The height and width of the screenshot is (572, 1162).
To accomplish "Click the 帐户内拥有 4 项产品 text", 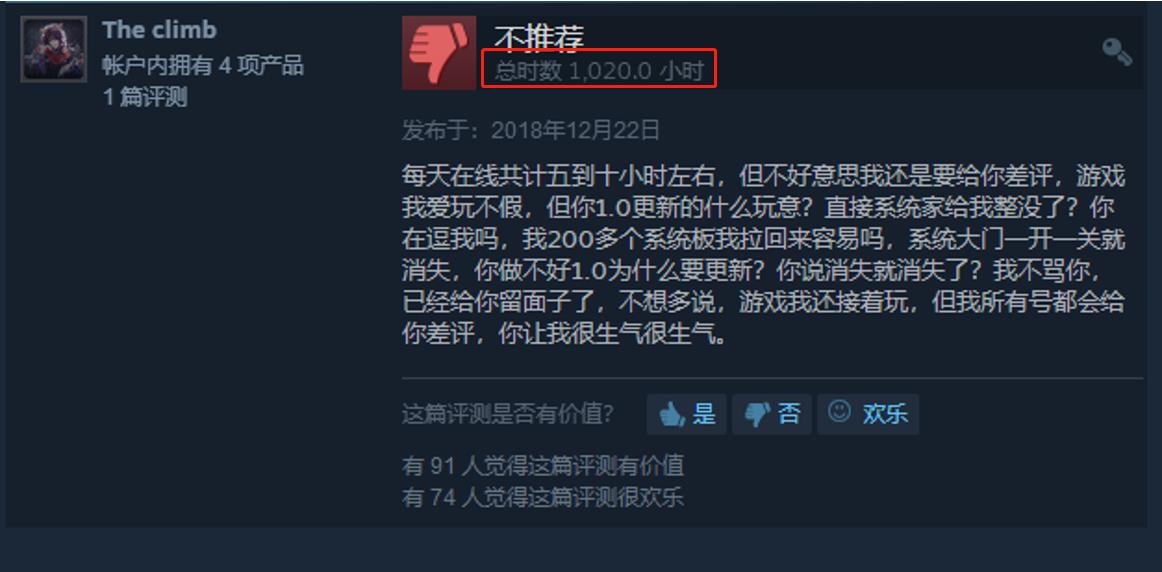I will point(203,65).
